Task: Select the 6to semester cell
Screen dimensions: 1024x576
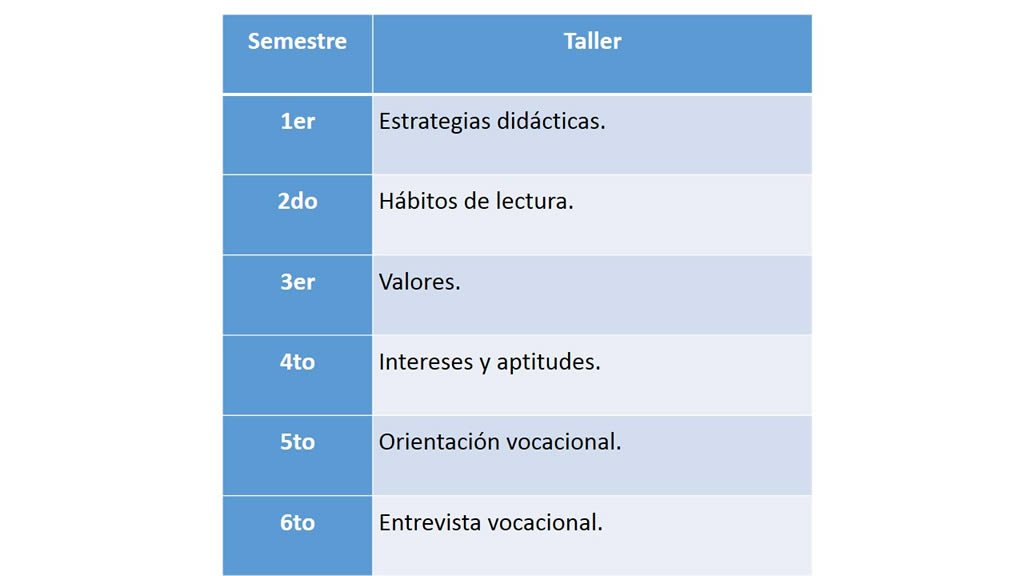Action: tap(297, 522)
